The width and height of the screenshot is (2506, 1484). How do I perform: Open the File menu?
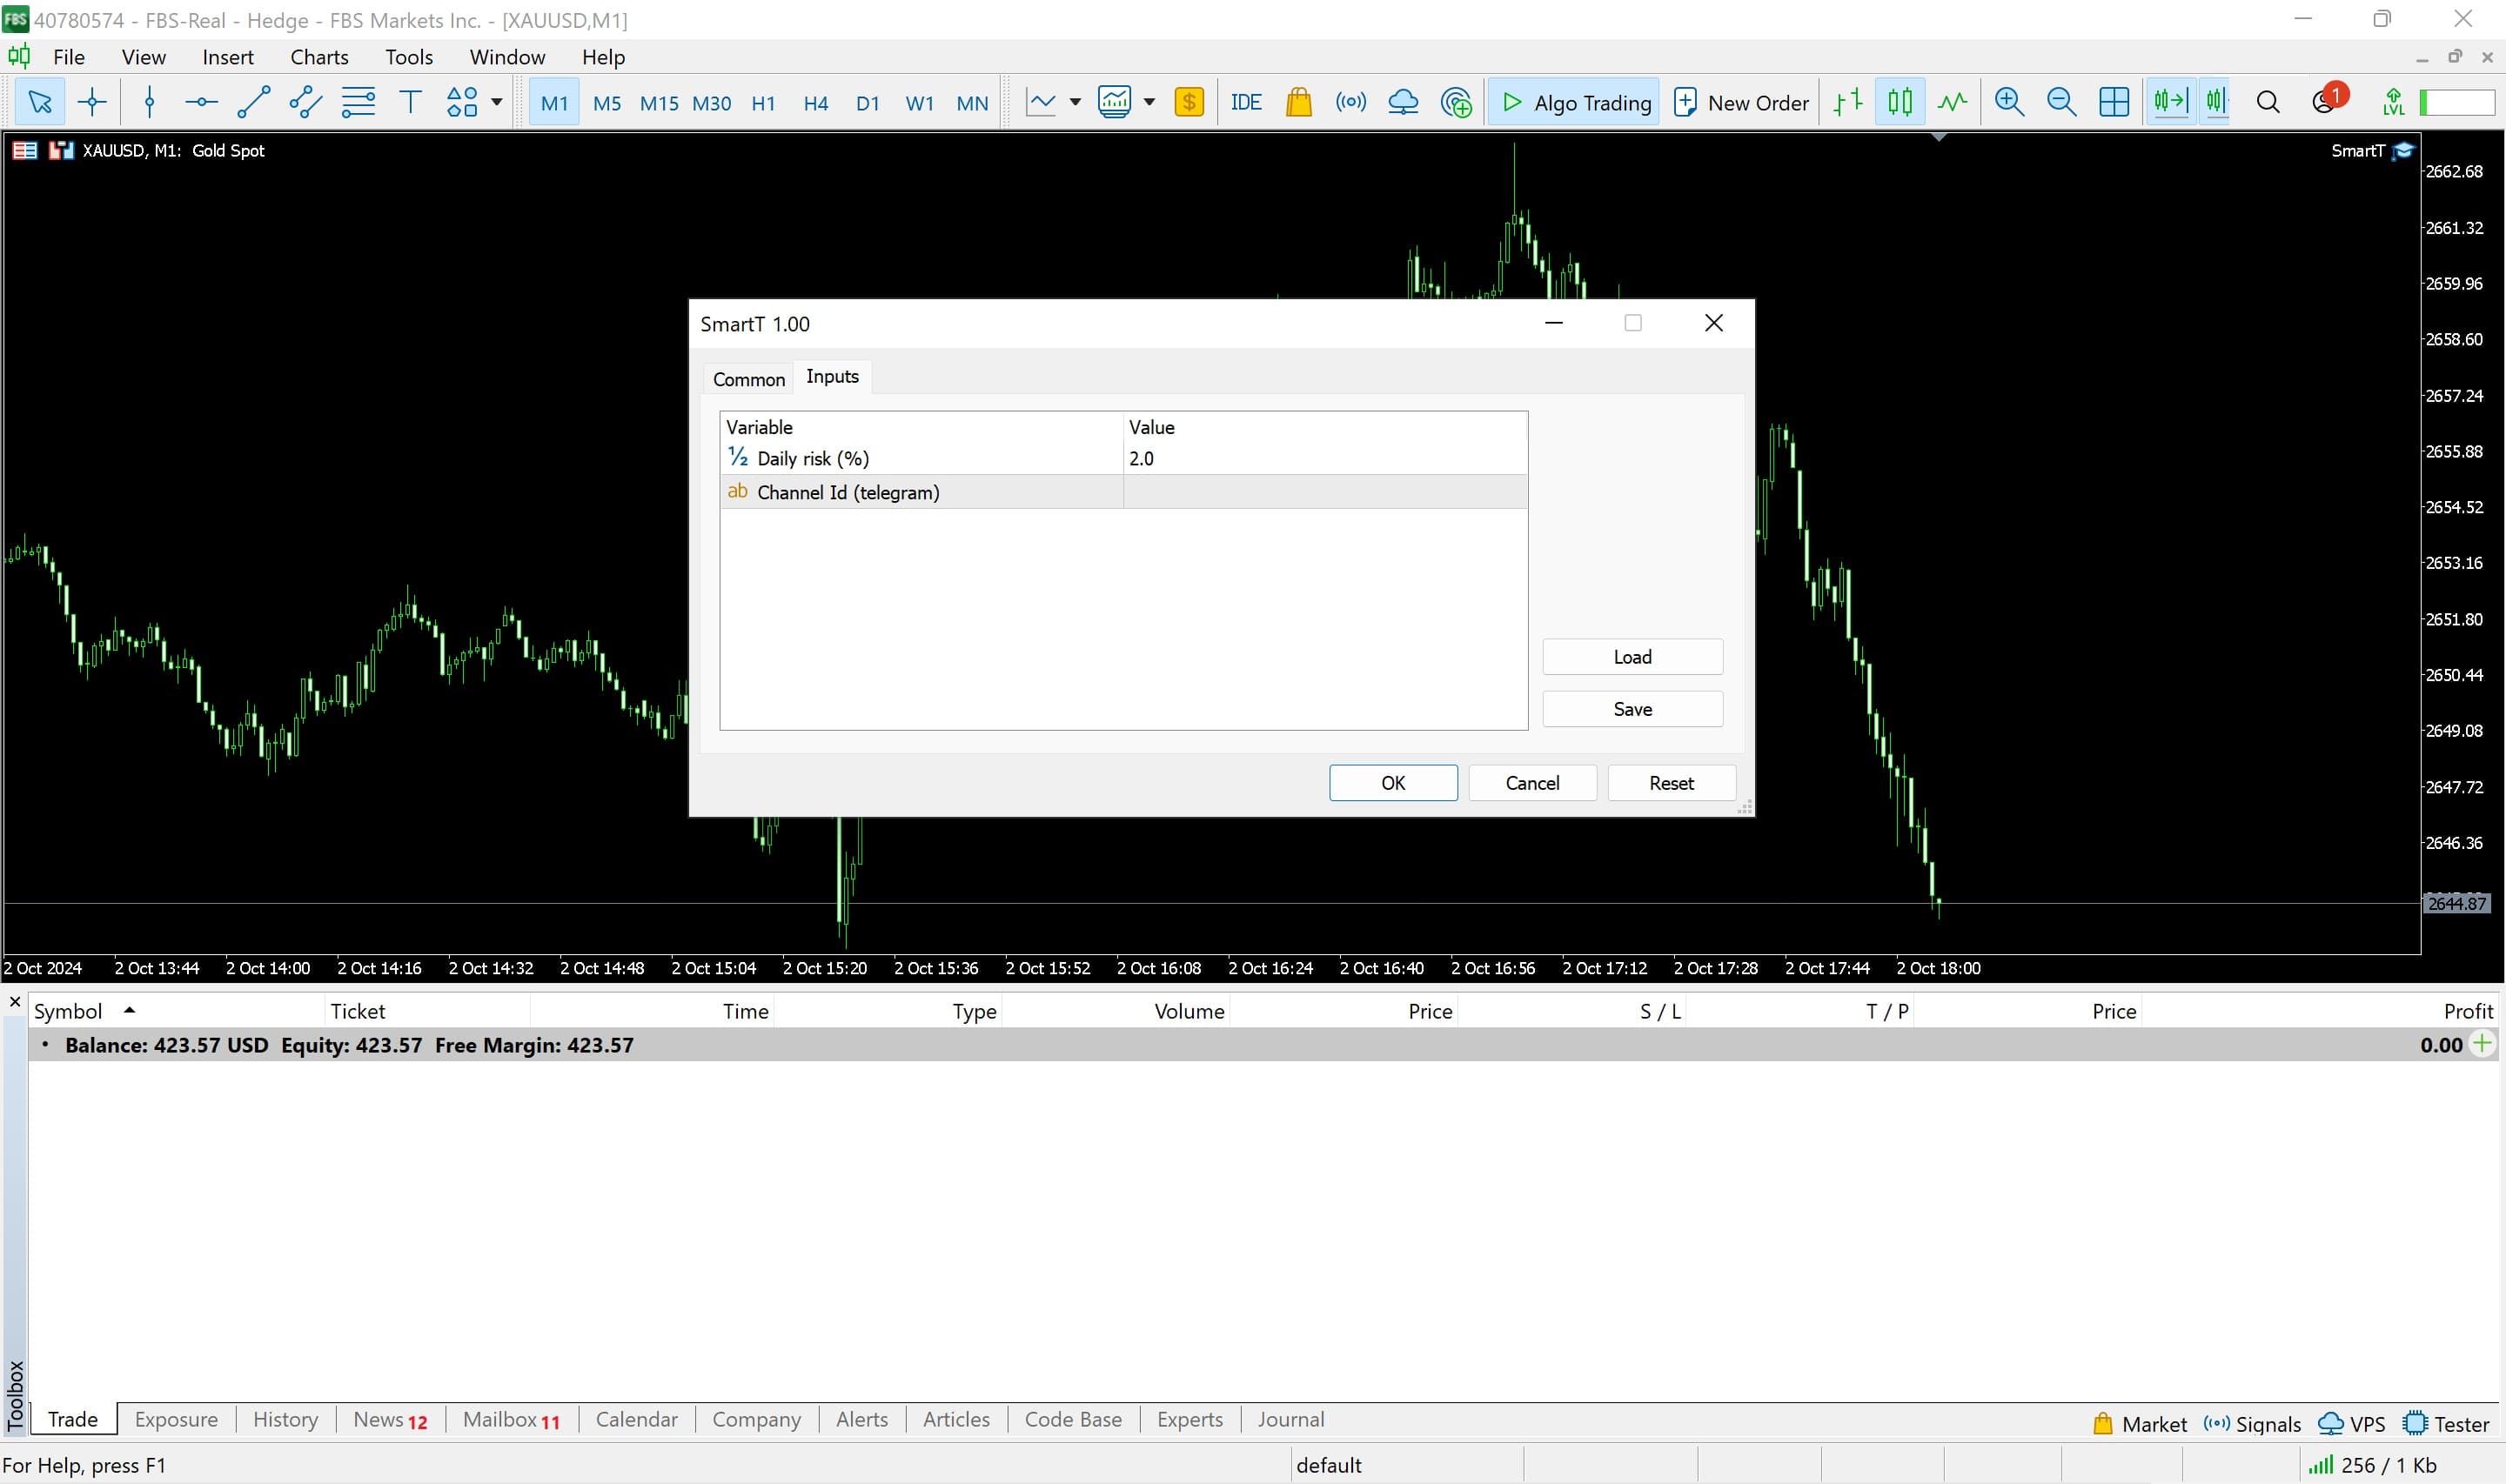pos(68,57)
